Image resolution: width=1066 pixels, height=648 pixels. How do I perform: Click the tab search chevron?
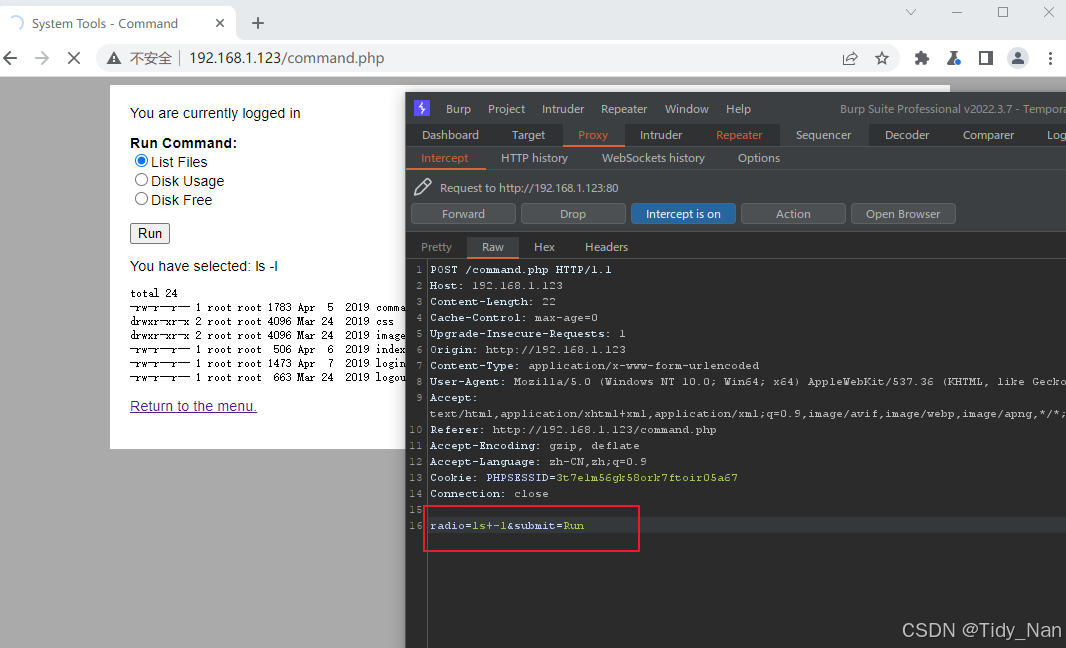point(911,12)
